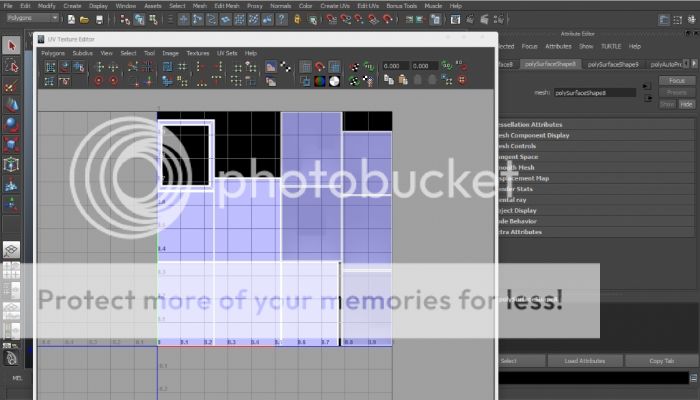Expand the Displacement Map section
700x400 pixels.
click(596, 178)
